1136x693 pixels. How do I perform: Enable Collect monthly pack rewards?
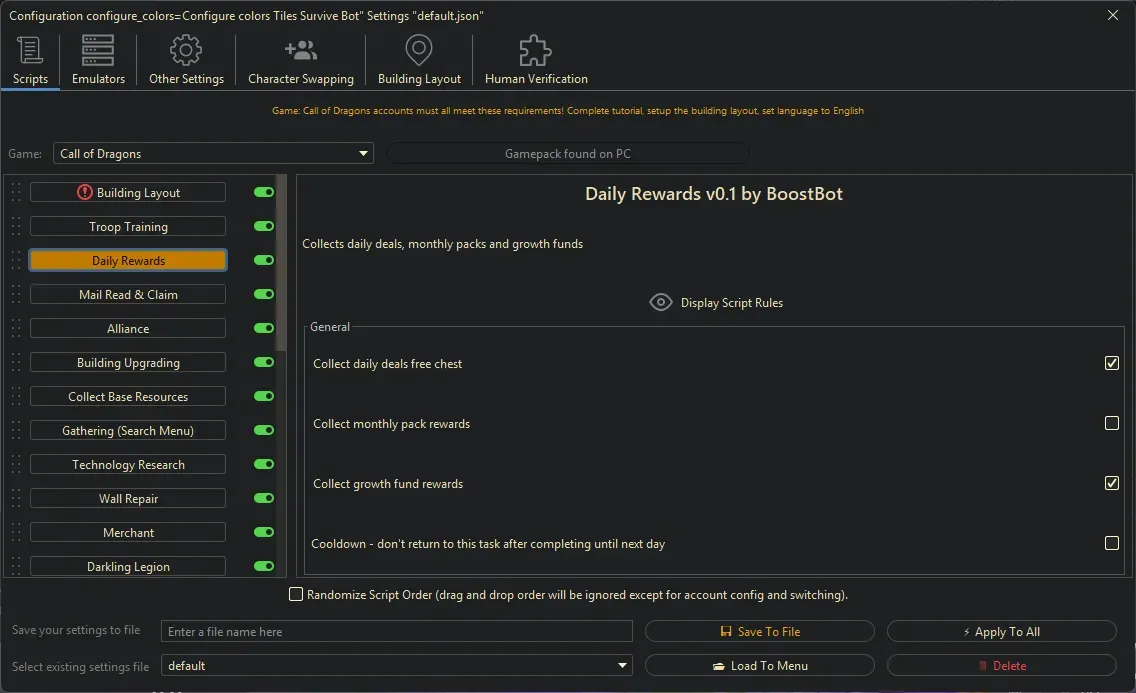[1111, 423]
